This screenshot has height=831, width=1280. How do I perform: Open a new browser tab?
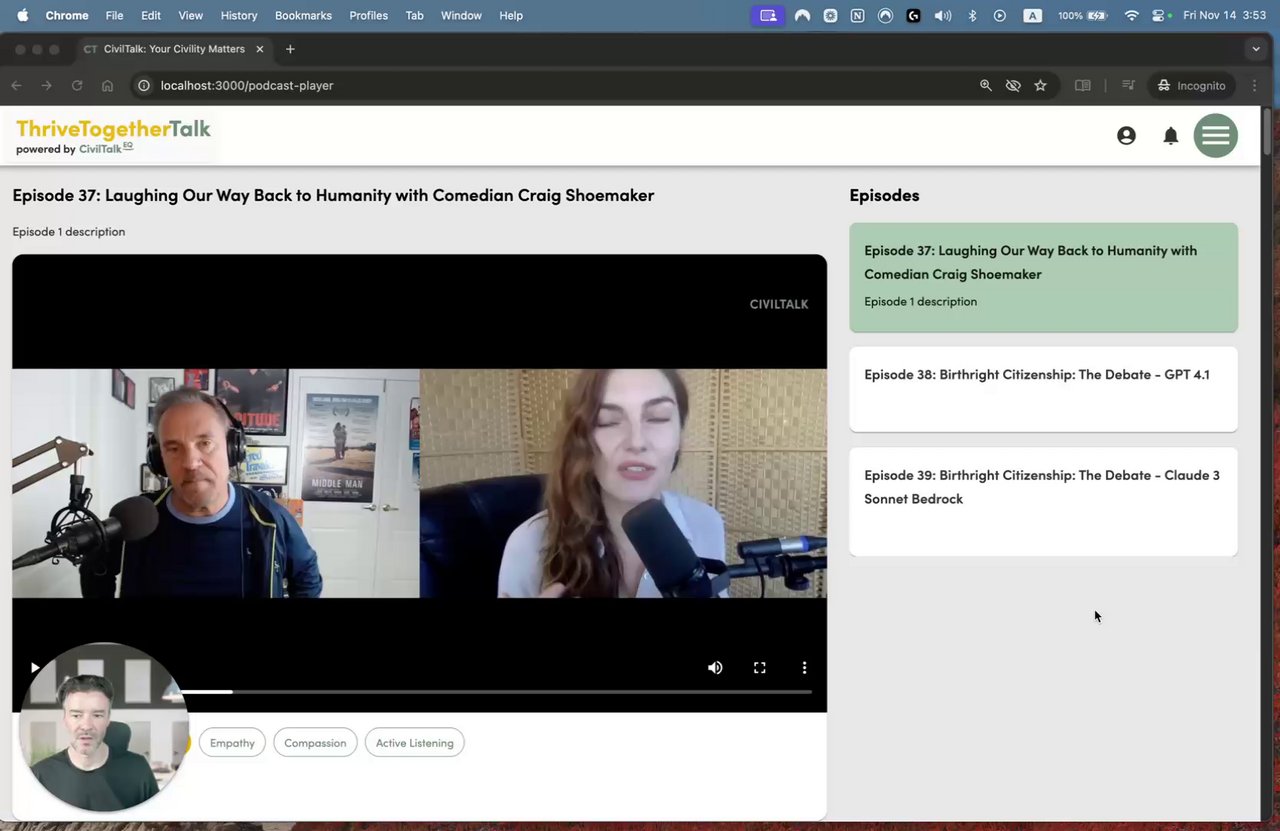coord(290,49)
